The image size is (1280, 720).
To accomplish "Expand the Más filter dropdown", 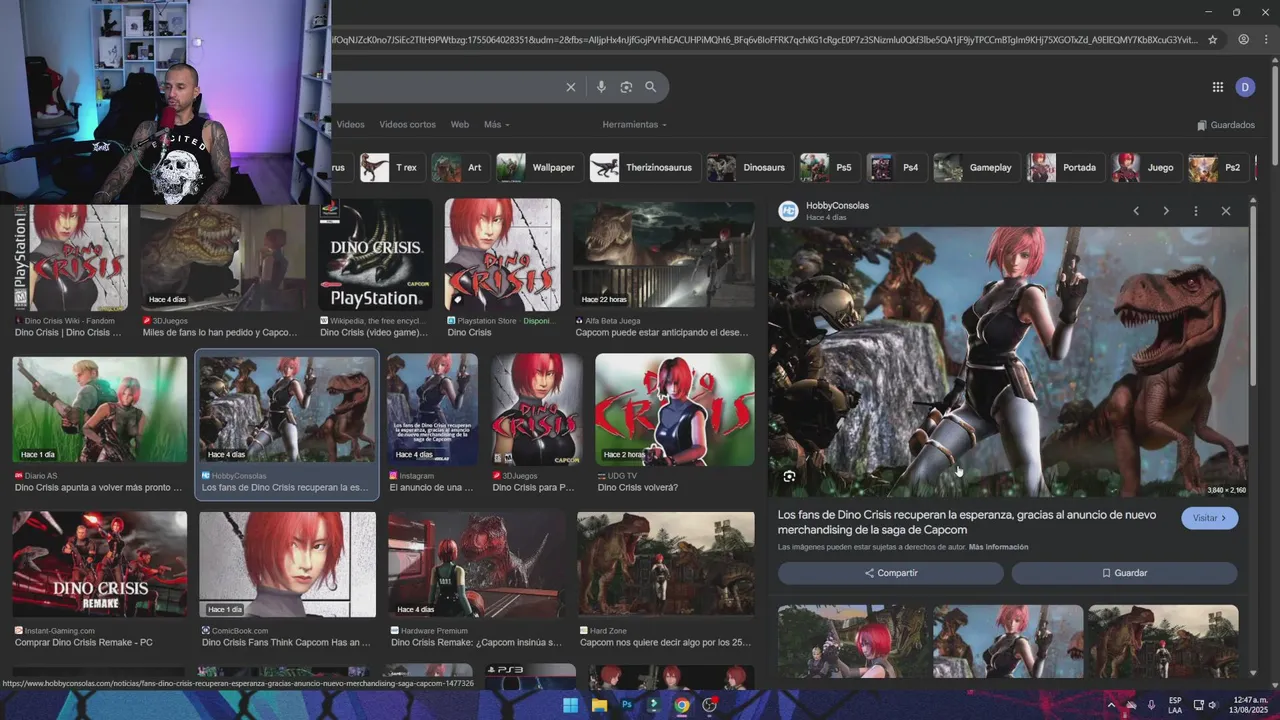I will (496, 125).
